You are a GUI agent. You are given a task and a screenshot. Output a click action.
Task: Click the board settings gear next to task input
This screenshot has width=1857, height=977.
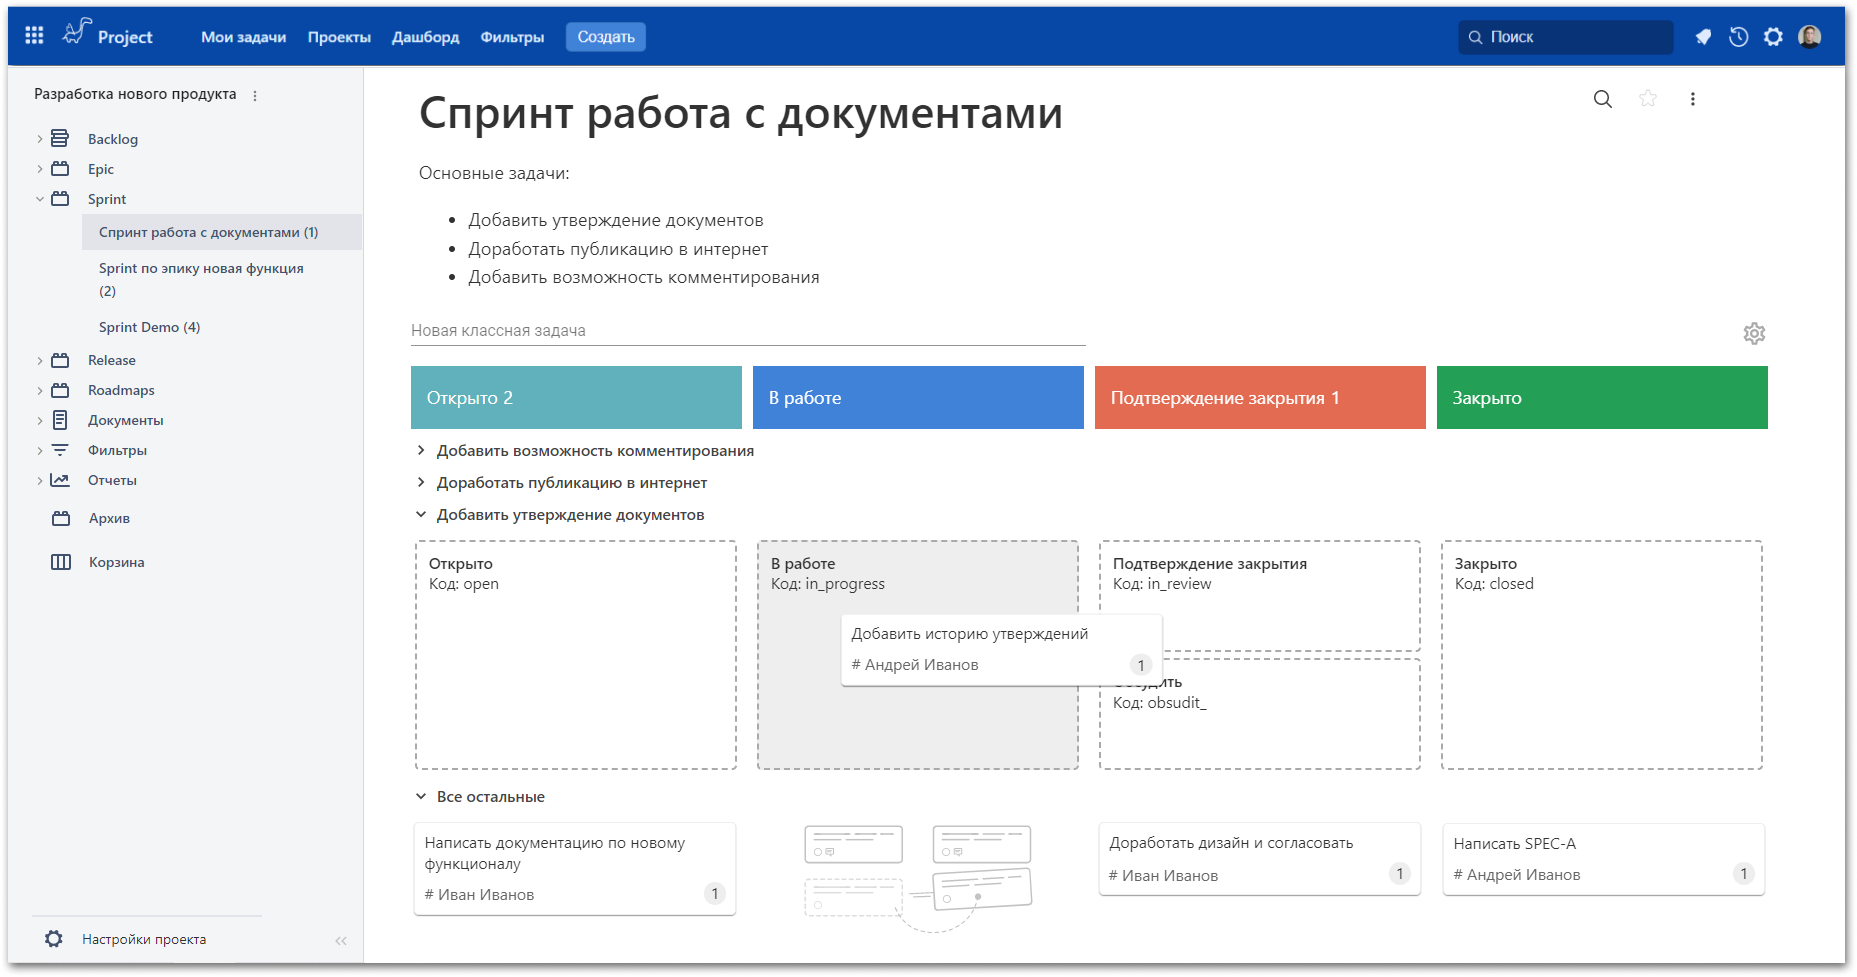point(1755,333)
